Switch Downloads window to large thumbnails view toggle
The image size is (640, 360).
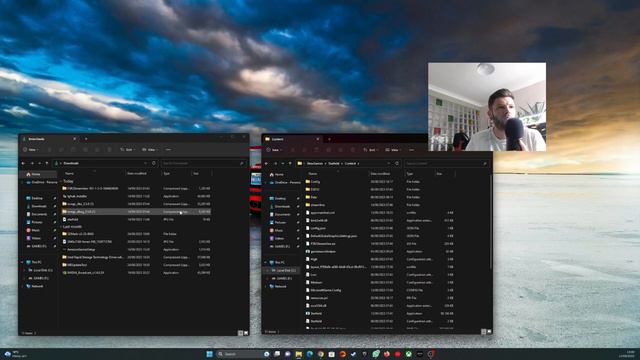point(246,333)
